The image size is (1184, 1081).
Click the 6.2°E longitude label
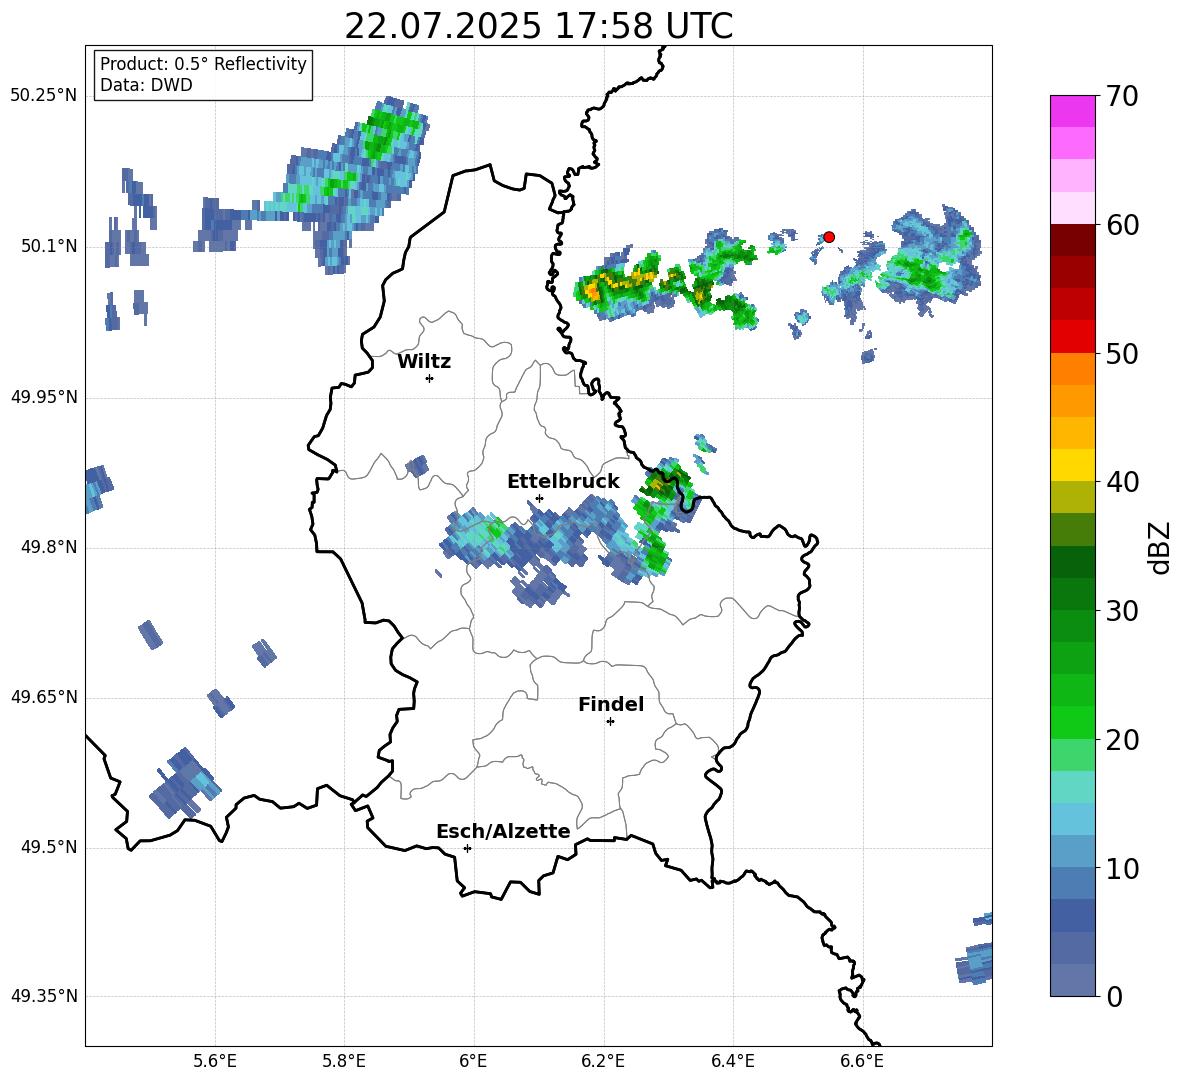point(603,1061)
